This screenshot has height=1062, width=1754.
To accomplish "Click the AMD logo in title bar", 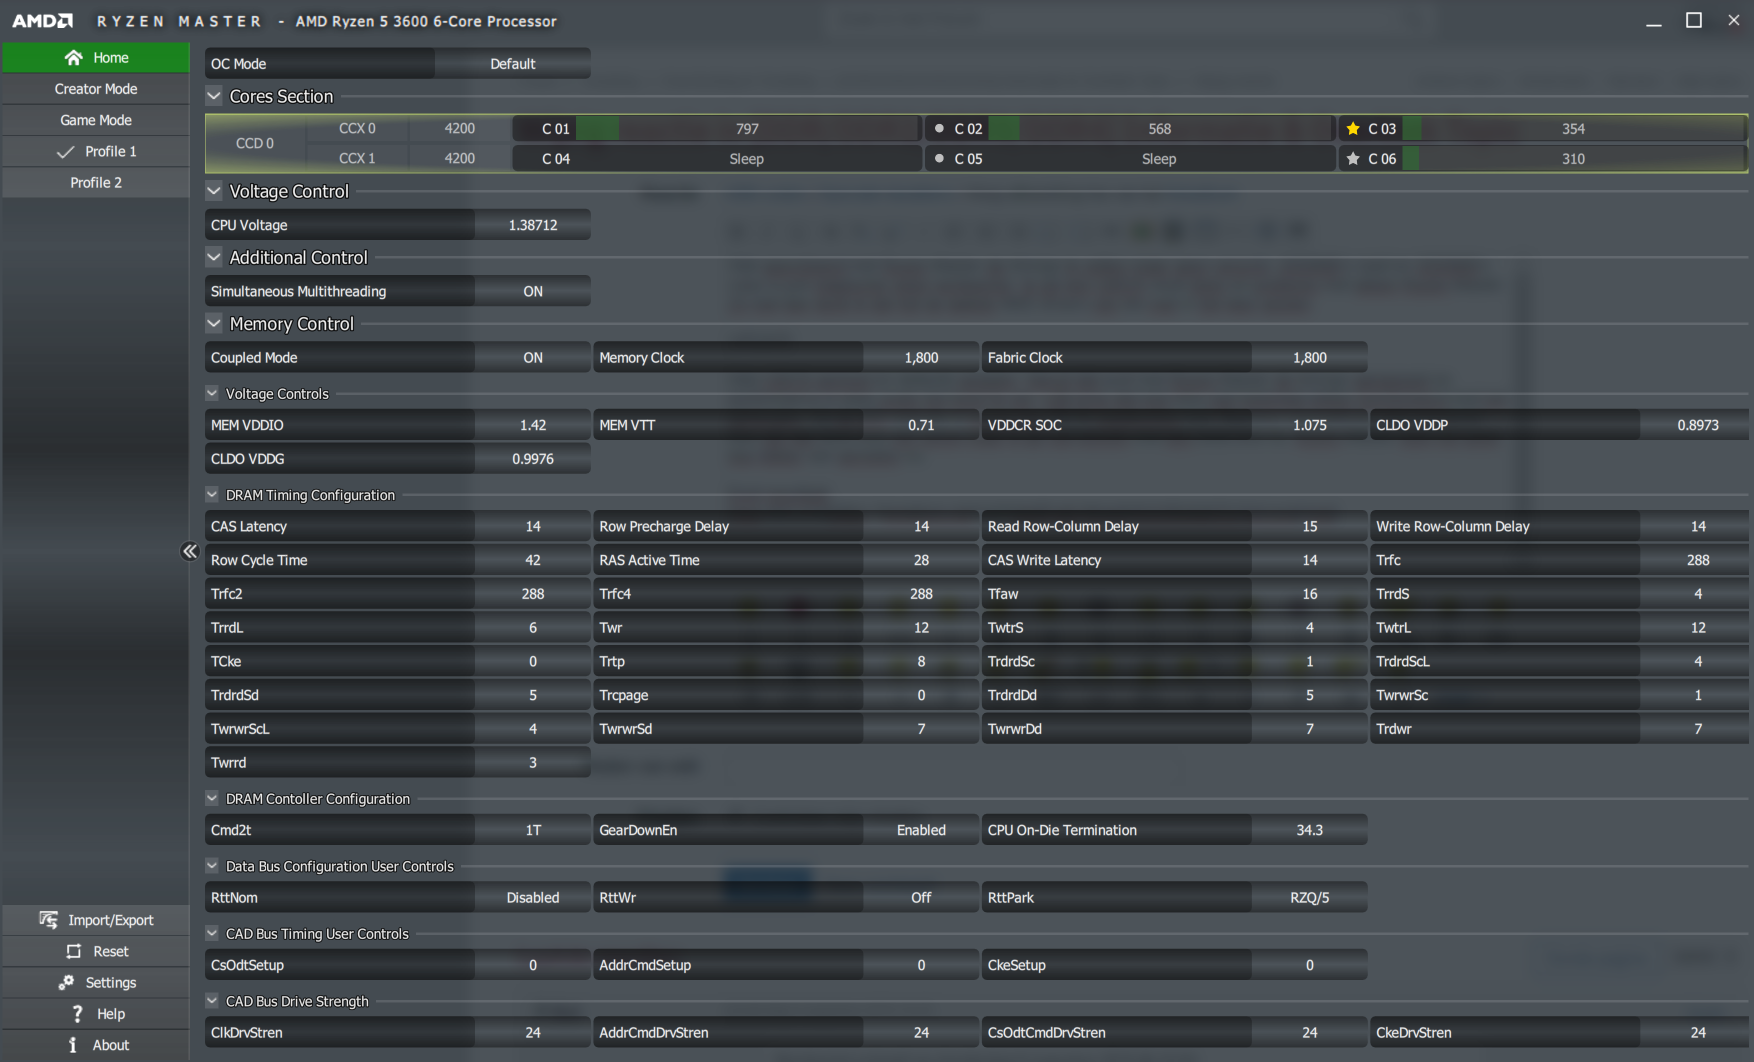I will coord(42,21).
